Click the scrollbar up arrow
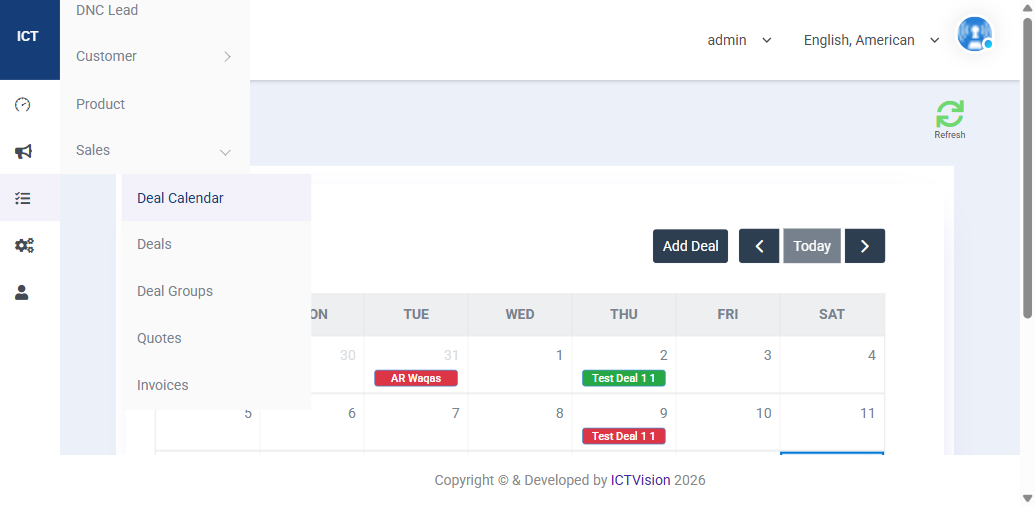 tap(1027, 7)
